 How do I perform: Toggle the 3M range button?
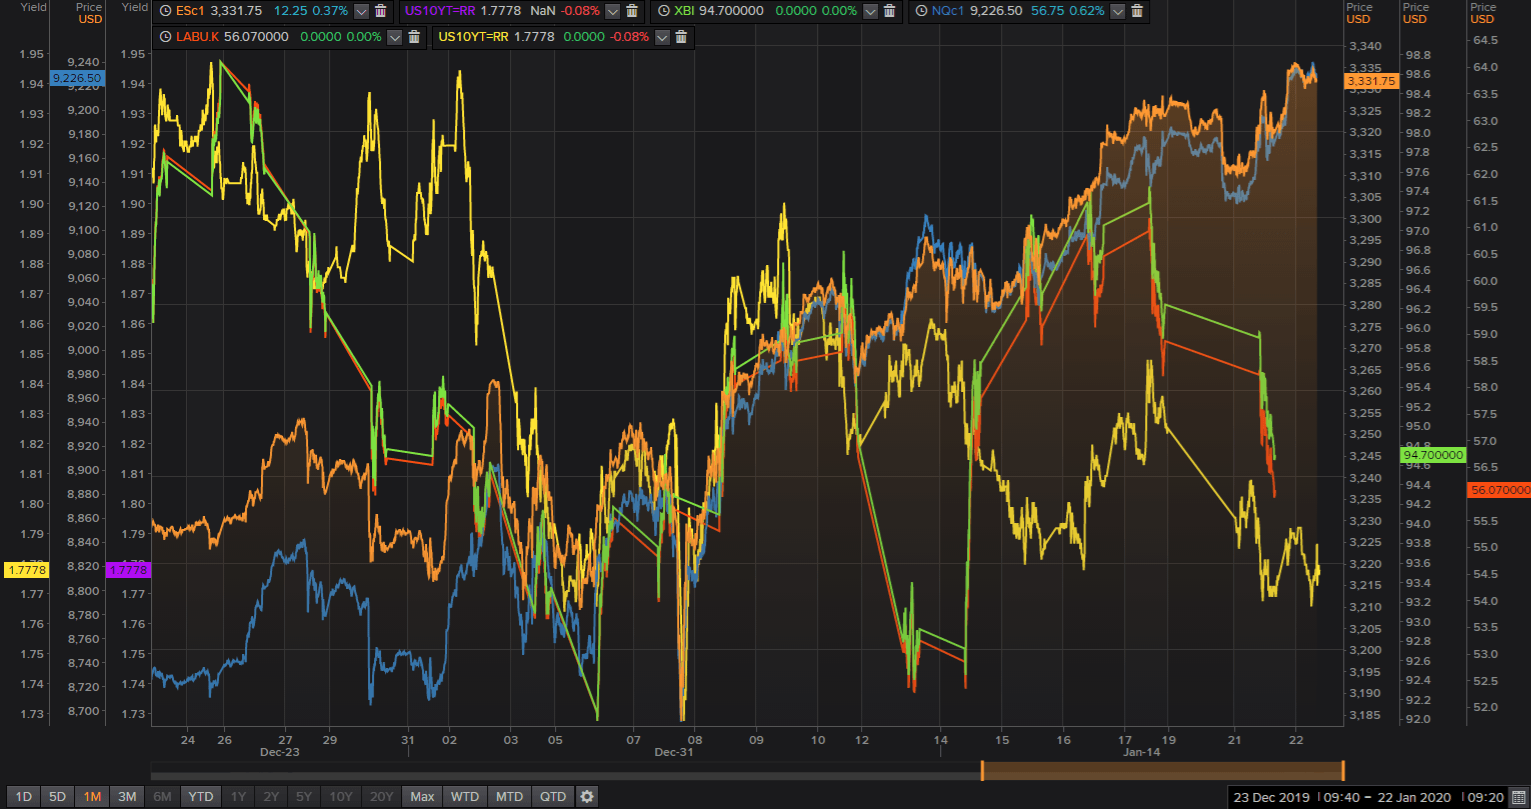pos(127,797)
